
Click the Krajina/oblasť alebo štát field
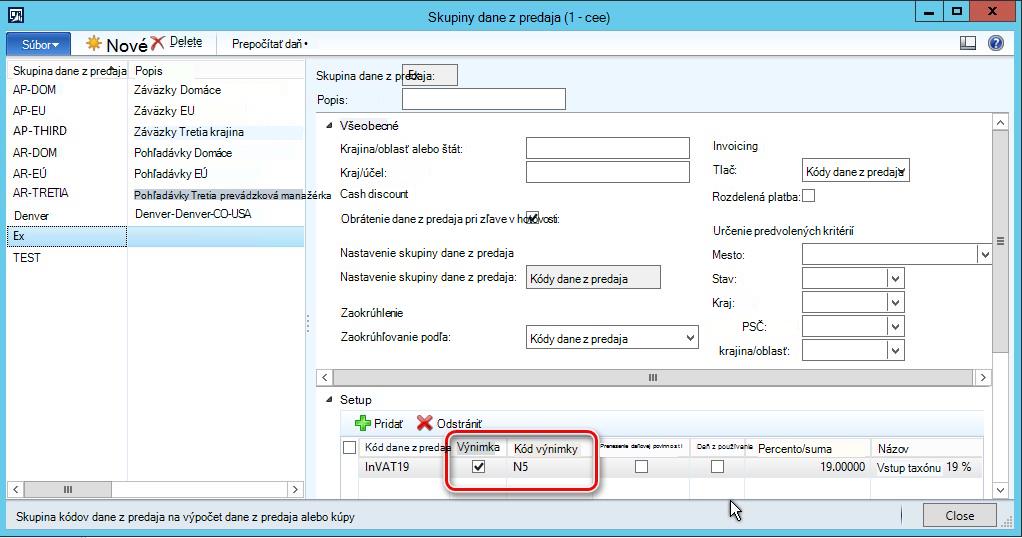tap(607, 148)
